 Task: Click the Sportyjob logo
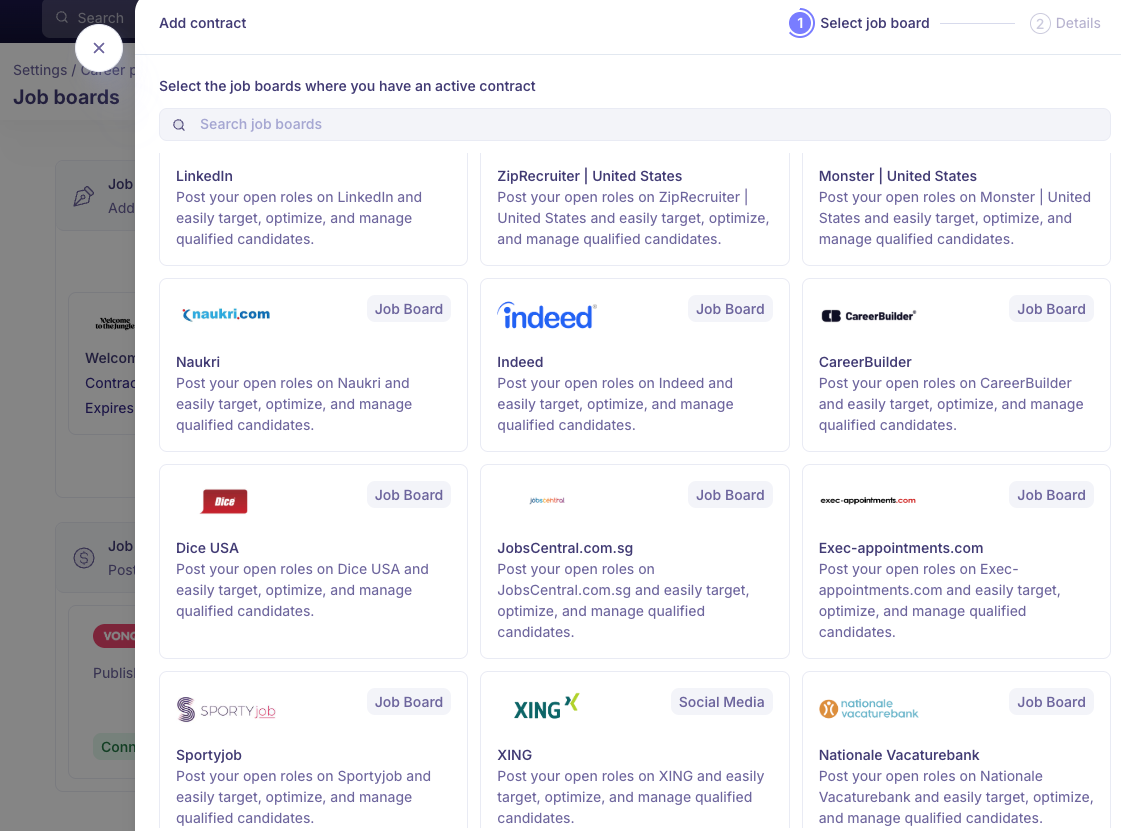coord(226,709)
